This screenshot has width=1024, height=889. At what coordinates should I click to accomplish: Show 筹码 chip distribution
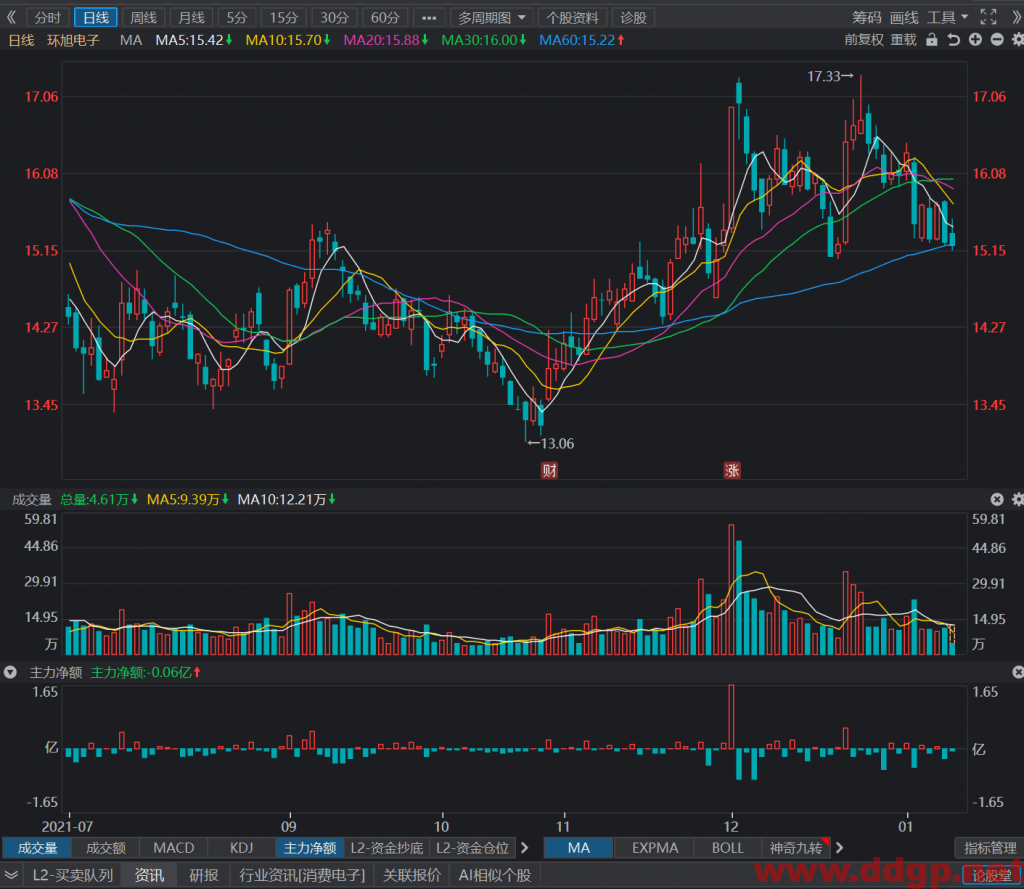coord(867,18)
